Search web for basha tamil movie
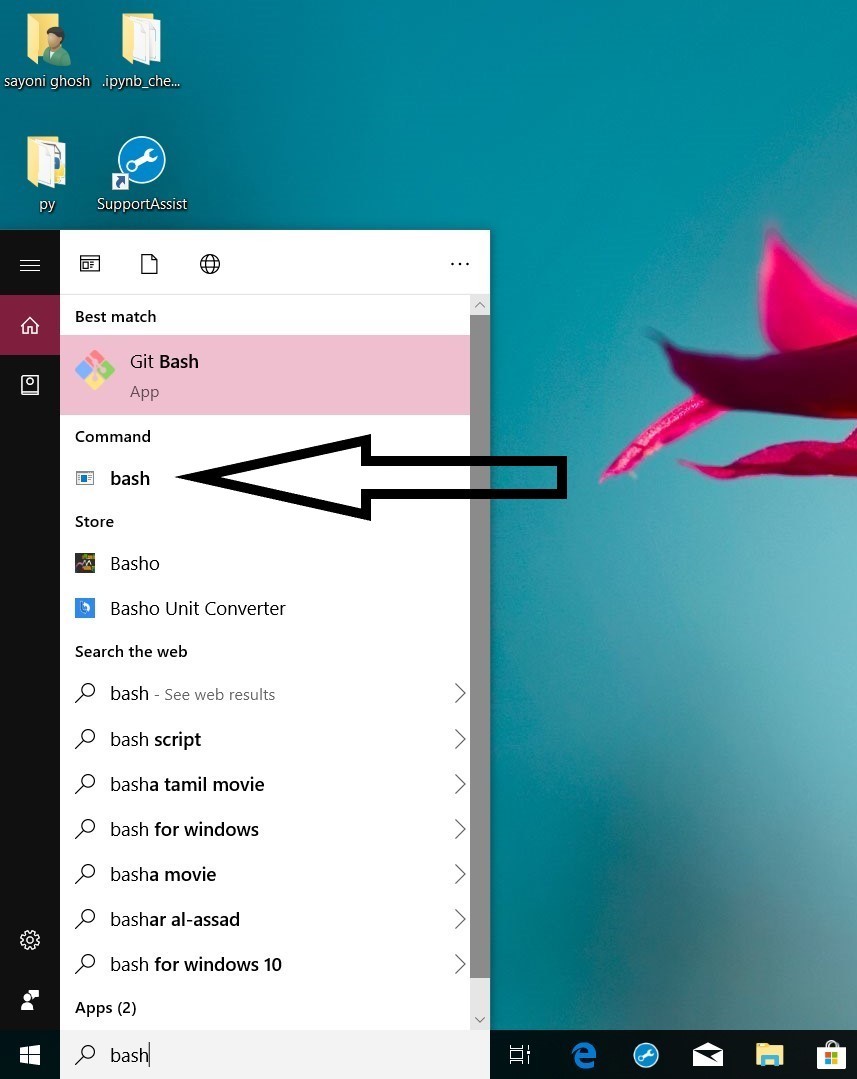The image size is (857, 1079). click(x=265, y=784)
